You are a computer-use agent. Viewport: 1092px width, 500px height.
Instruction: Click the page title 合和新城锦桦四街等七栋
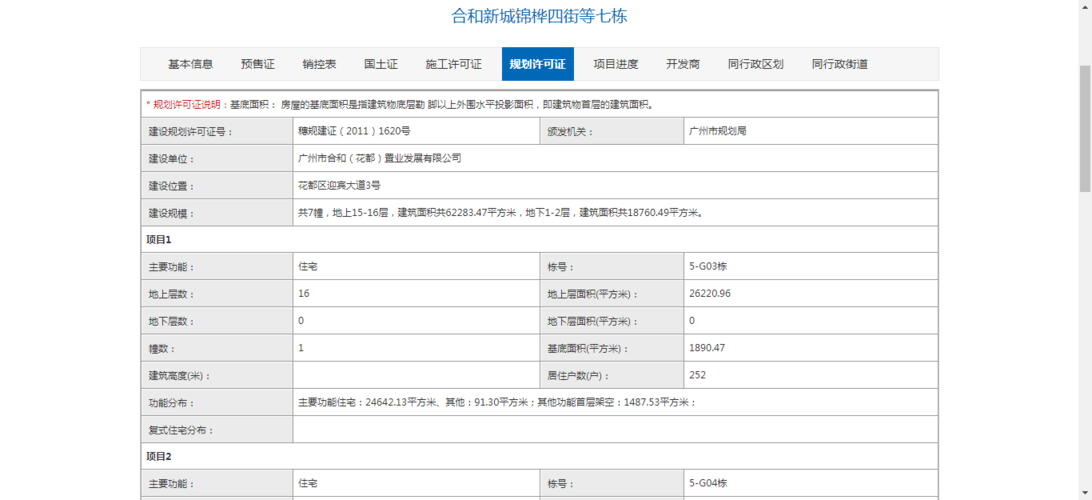click(540, 16)
